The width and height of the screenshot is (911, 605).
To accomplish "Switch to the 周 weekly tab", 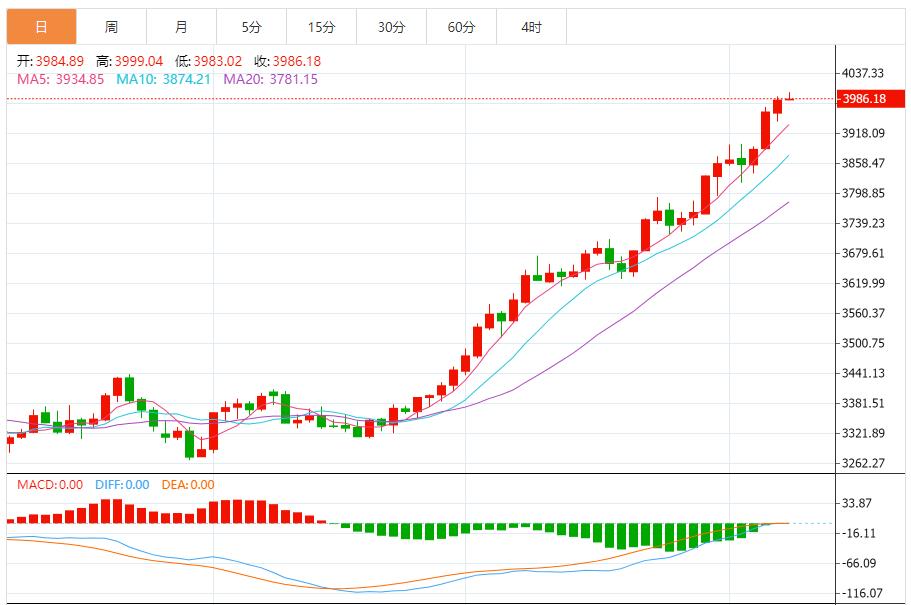I will tap(111, 27).
